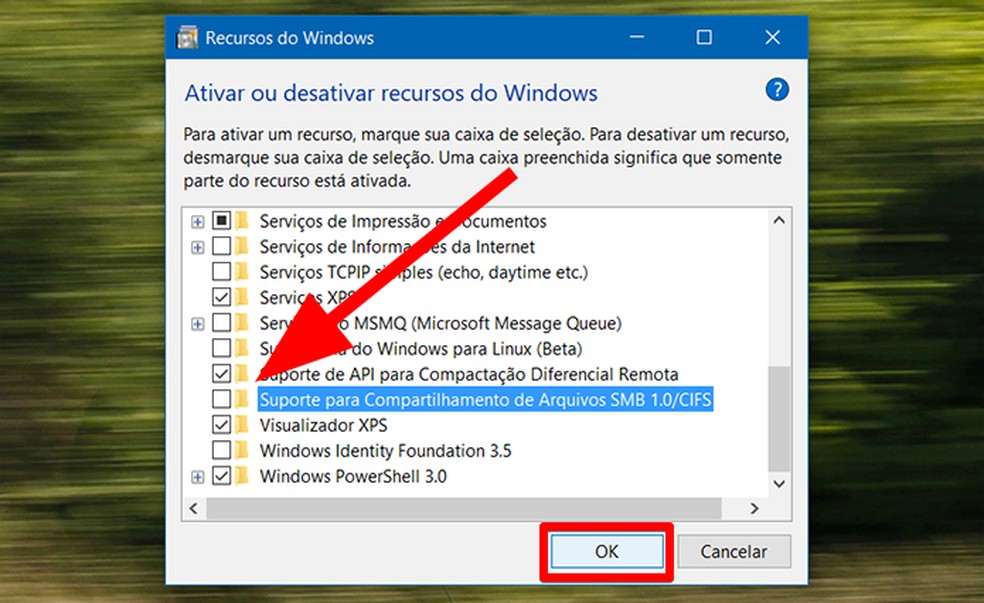Enable Windows Identity Foundation 3.5 checkbox
984x603 pixels.
point(222,451)
